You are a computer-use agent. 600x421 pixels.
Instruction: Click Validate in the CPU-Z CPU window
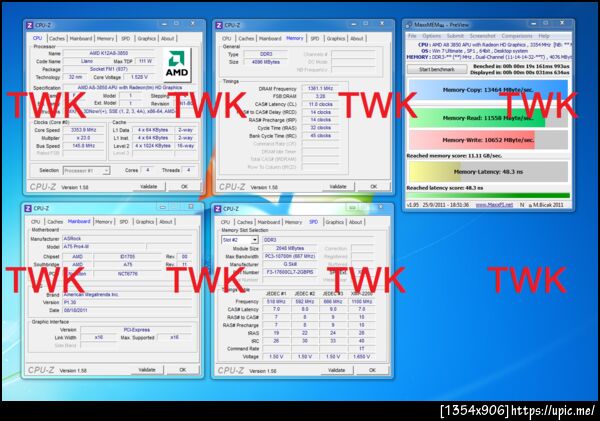click(148, 187)
